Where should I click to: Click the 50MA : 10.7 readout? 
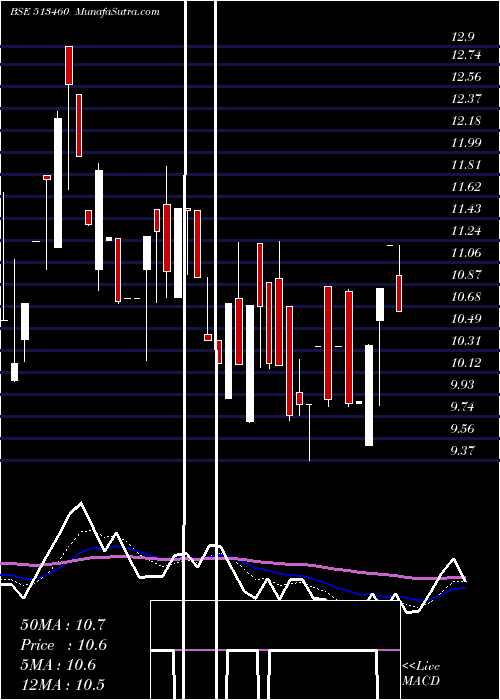[x=63, y=625]
